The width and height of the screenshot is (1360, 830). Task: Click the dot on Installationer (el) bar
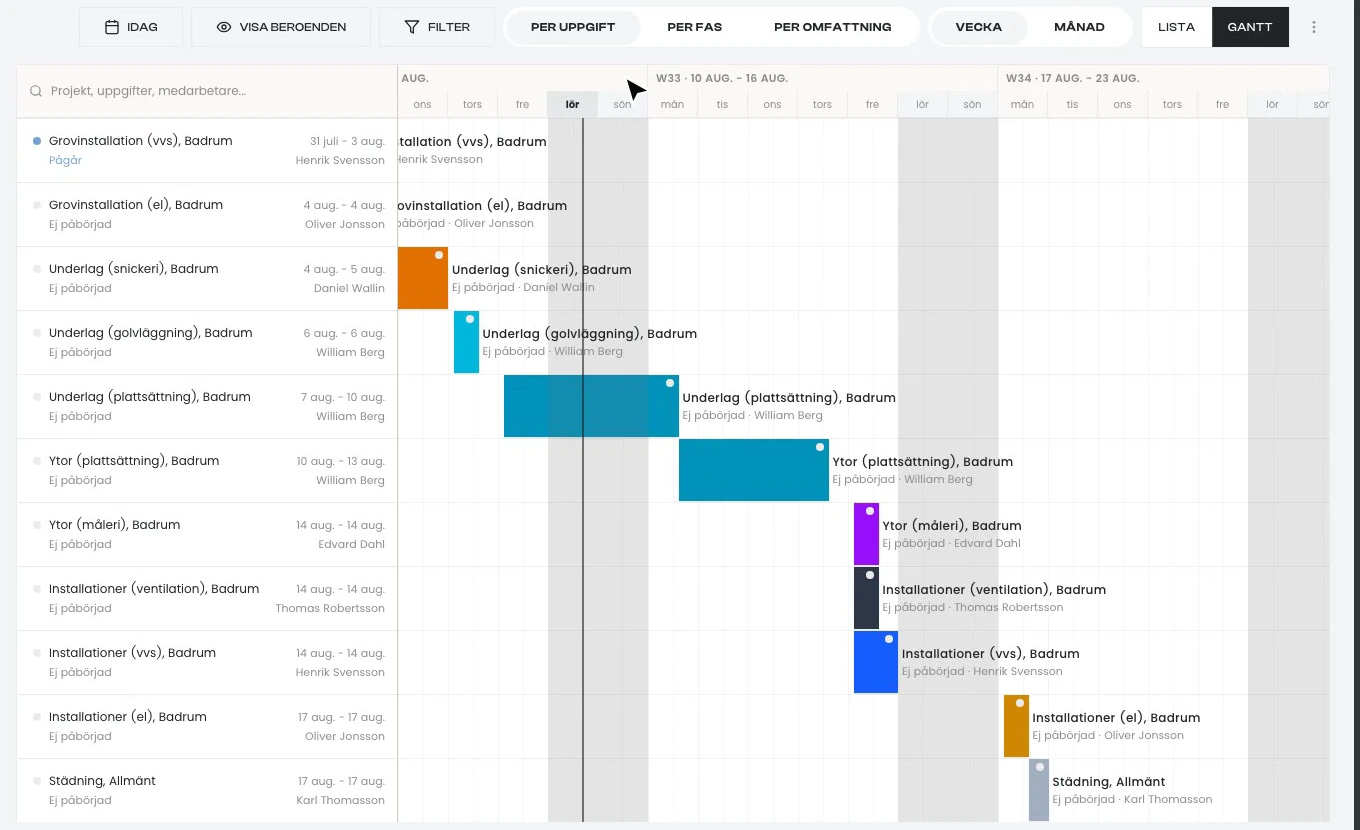[1020, 703]
